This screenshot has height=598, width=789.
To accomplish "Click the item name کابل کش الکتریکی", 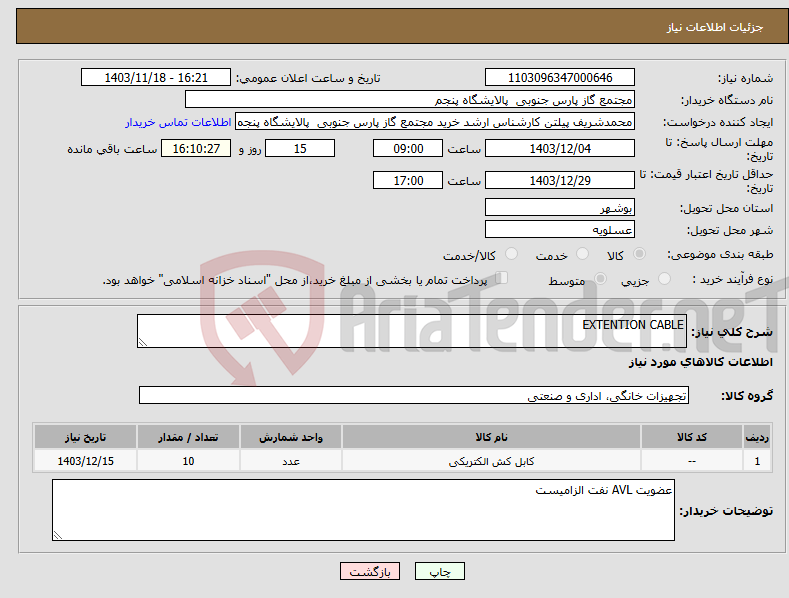I will 491,461.
